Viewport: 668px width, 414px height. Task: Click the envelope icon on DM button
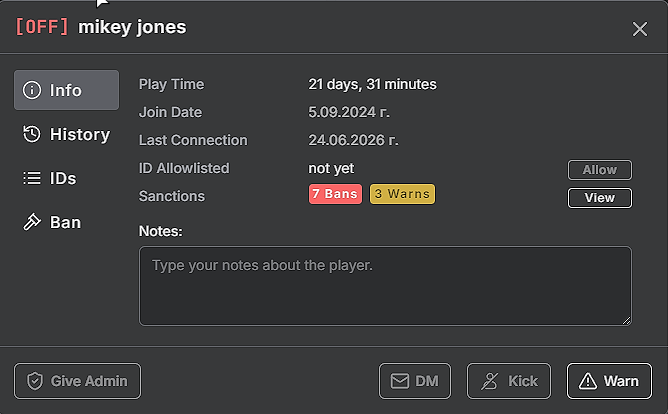[x=400, y=381]
